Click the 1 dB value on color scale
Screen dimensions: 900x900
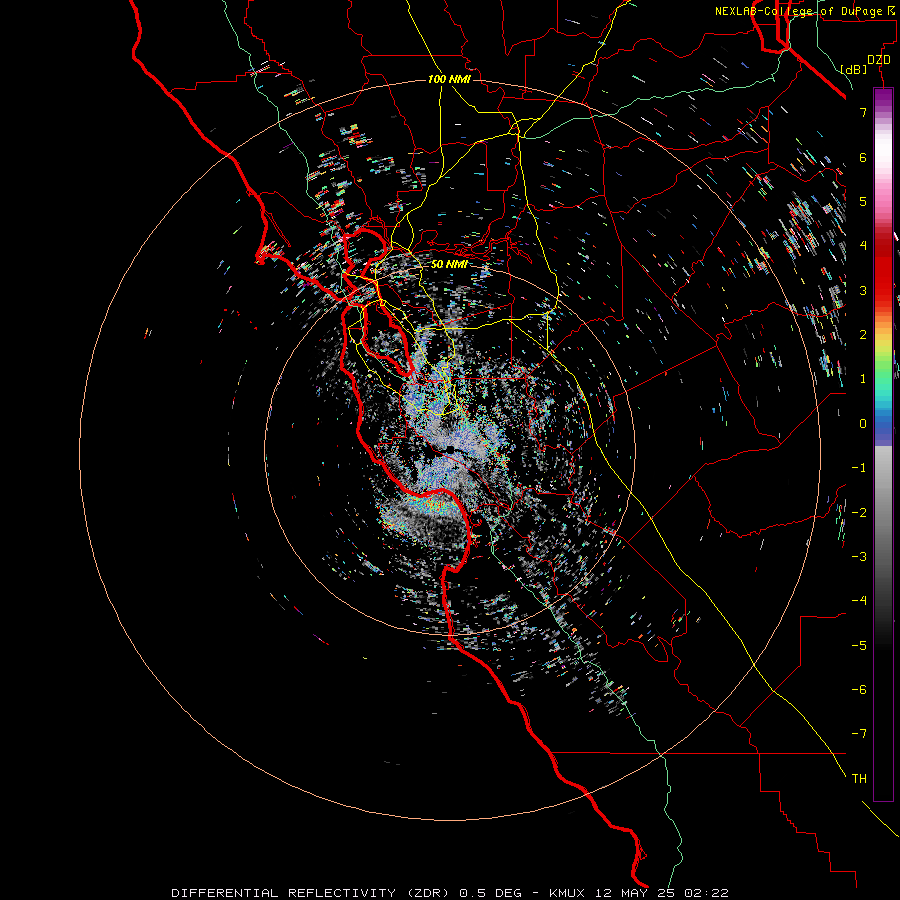coord(863,379)
